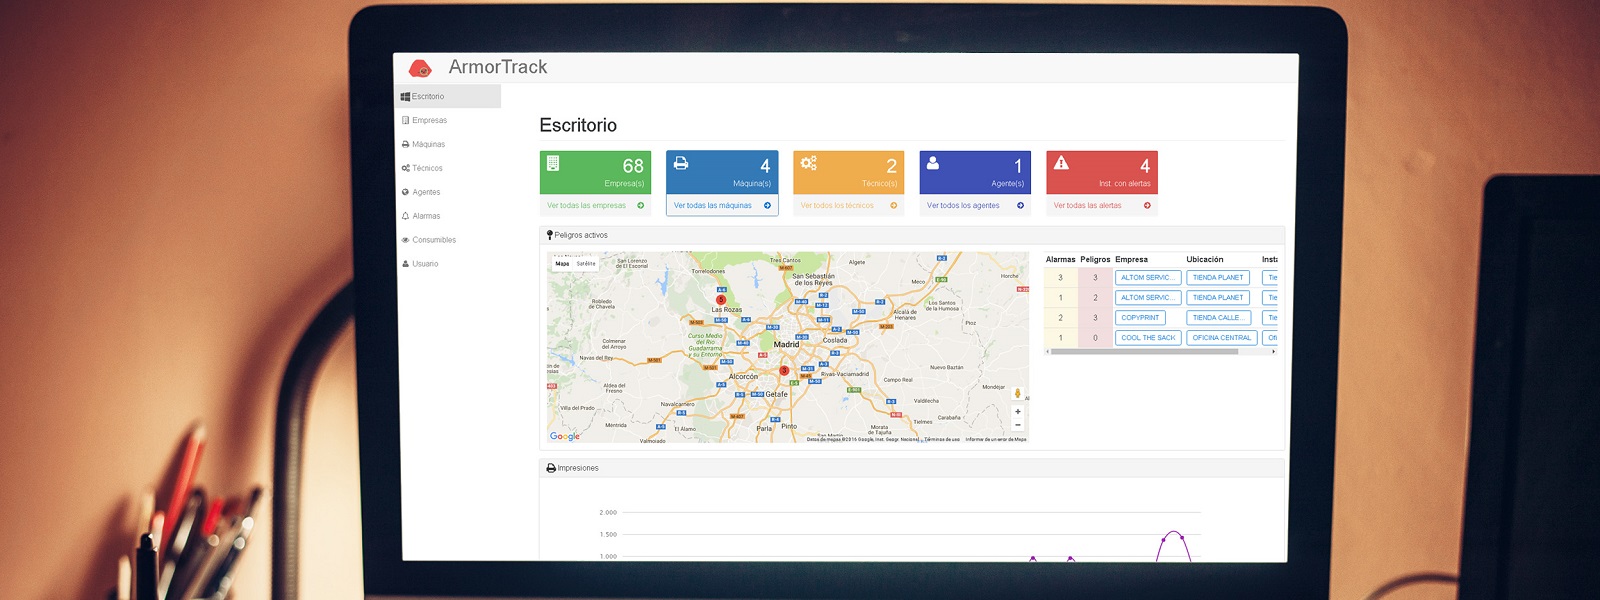Click the "Ver todas las empresas" link

click(x=586, y=206)
